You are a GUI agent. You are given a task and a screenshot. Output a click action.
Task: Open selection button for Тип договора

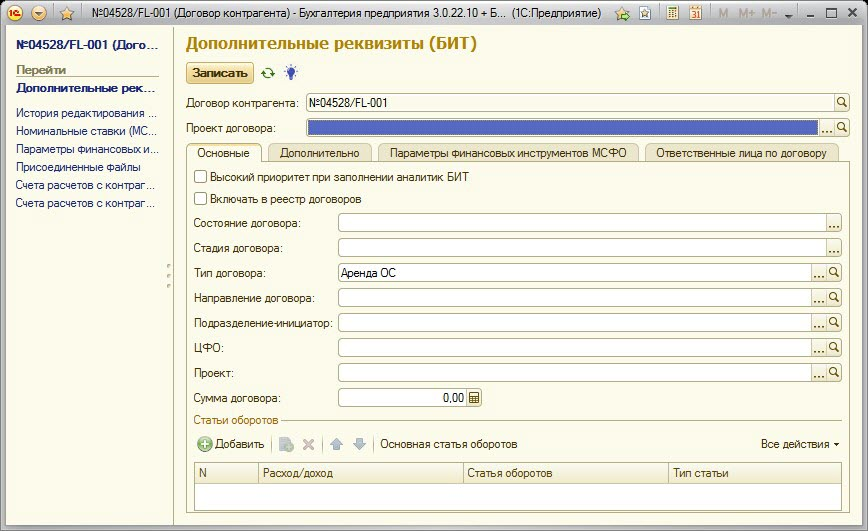click(818, 272)
